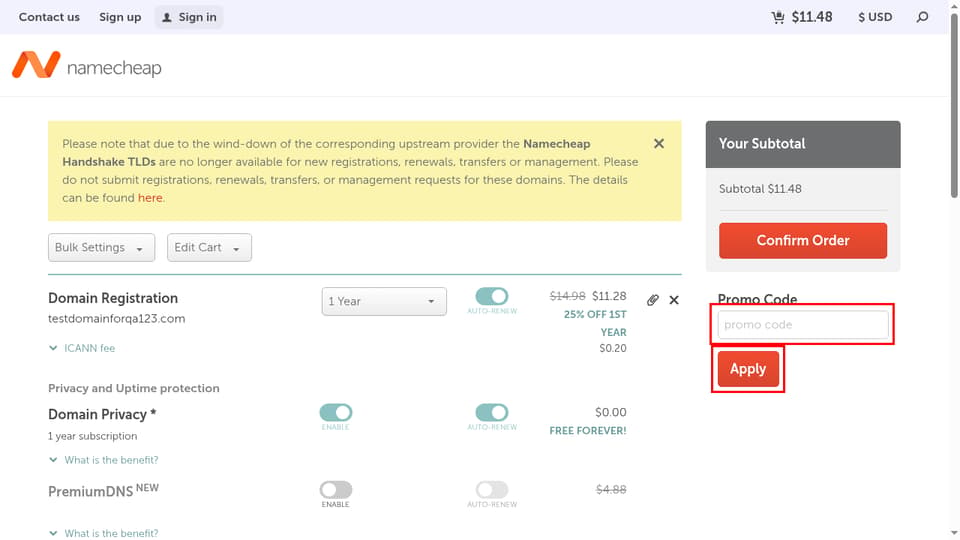Click the Confirm Order button
This screenshot has width=960, height=540.
pos(803,241)
